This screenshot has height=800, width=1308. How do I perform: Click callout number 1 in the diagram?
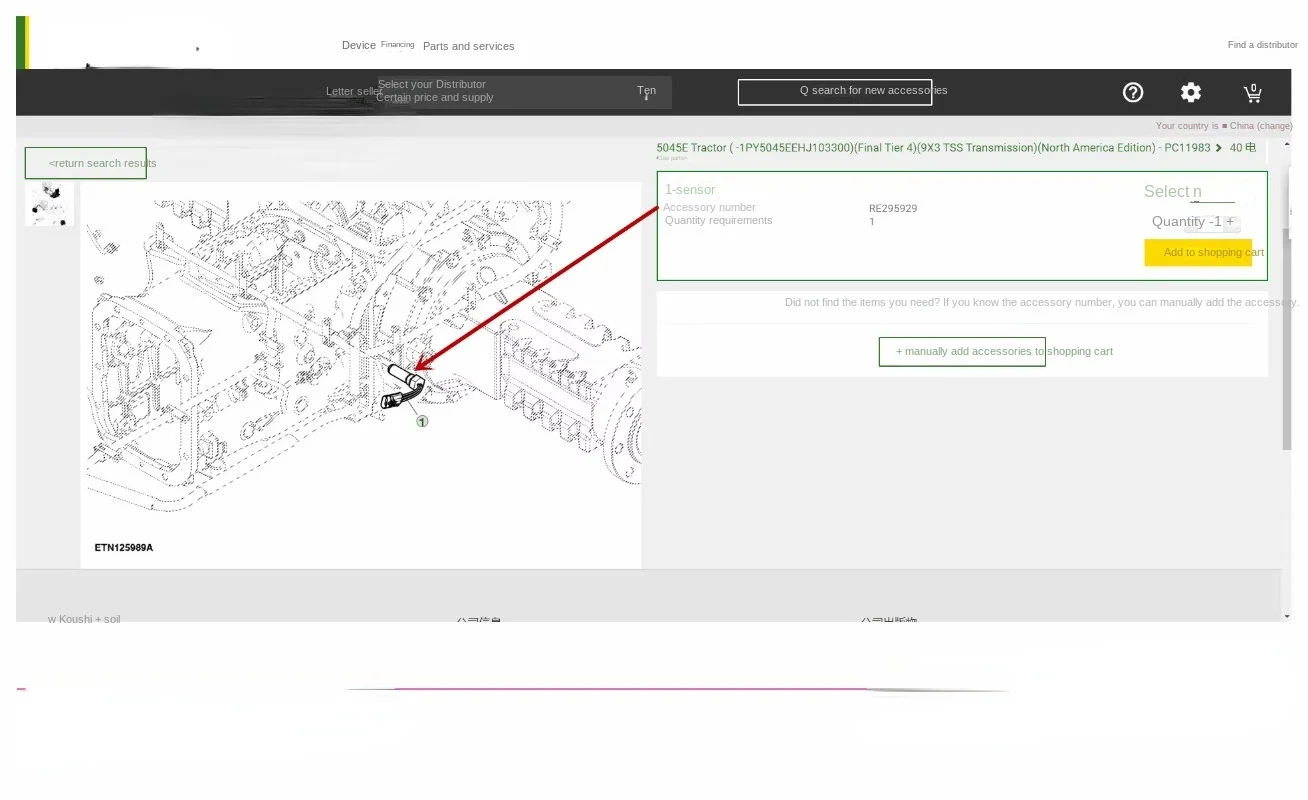coord(422,422)
